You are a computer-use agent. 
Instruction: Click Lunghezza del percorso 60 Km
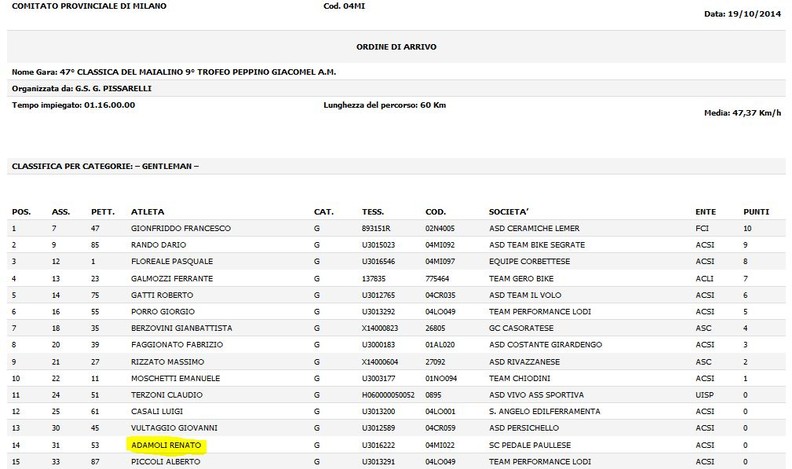385,106
